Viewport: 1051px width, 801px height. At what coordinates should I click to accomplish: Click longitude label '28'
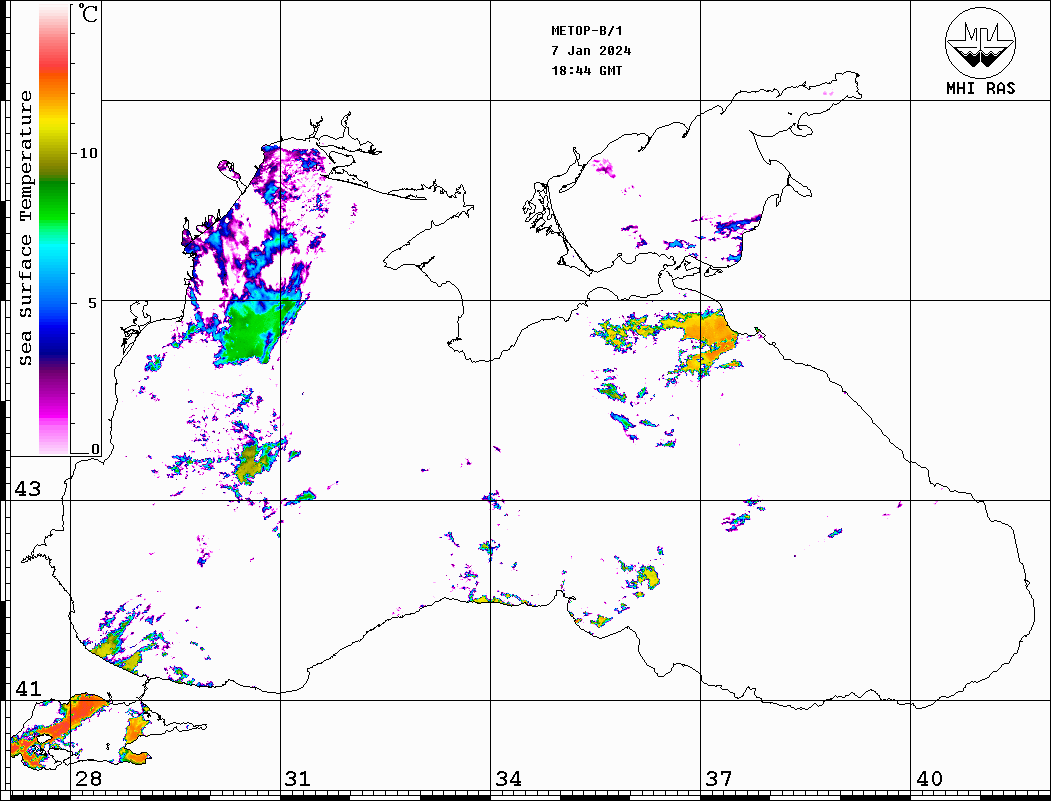pyautogui.click(x=88, y=778)
